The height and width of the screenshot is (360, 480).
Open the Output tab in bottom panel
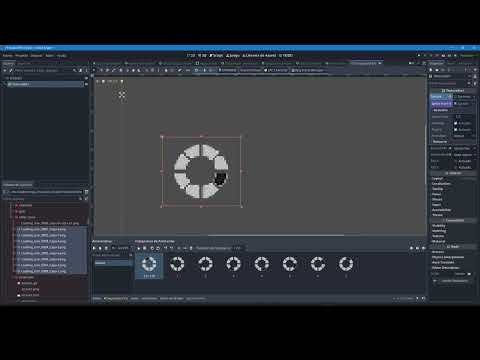97,299
